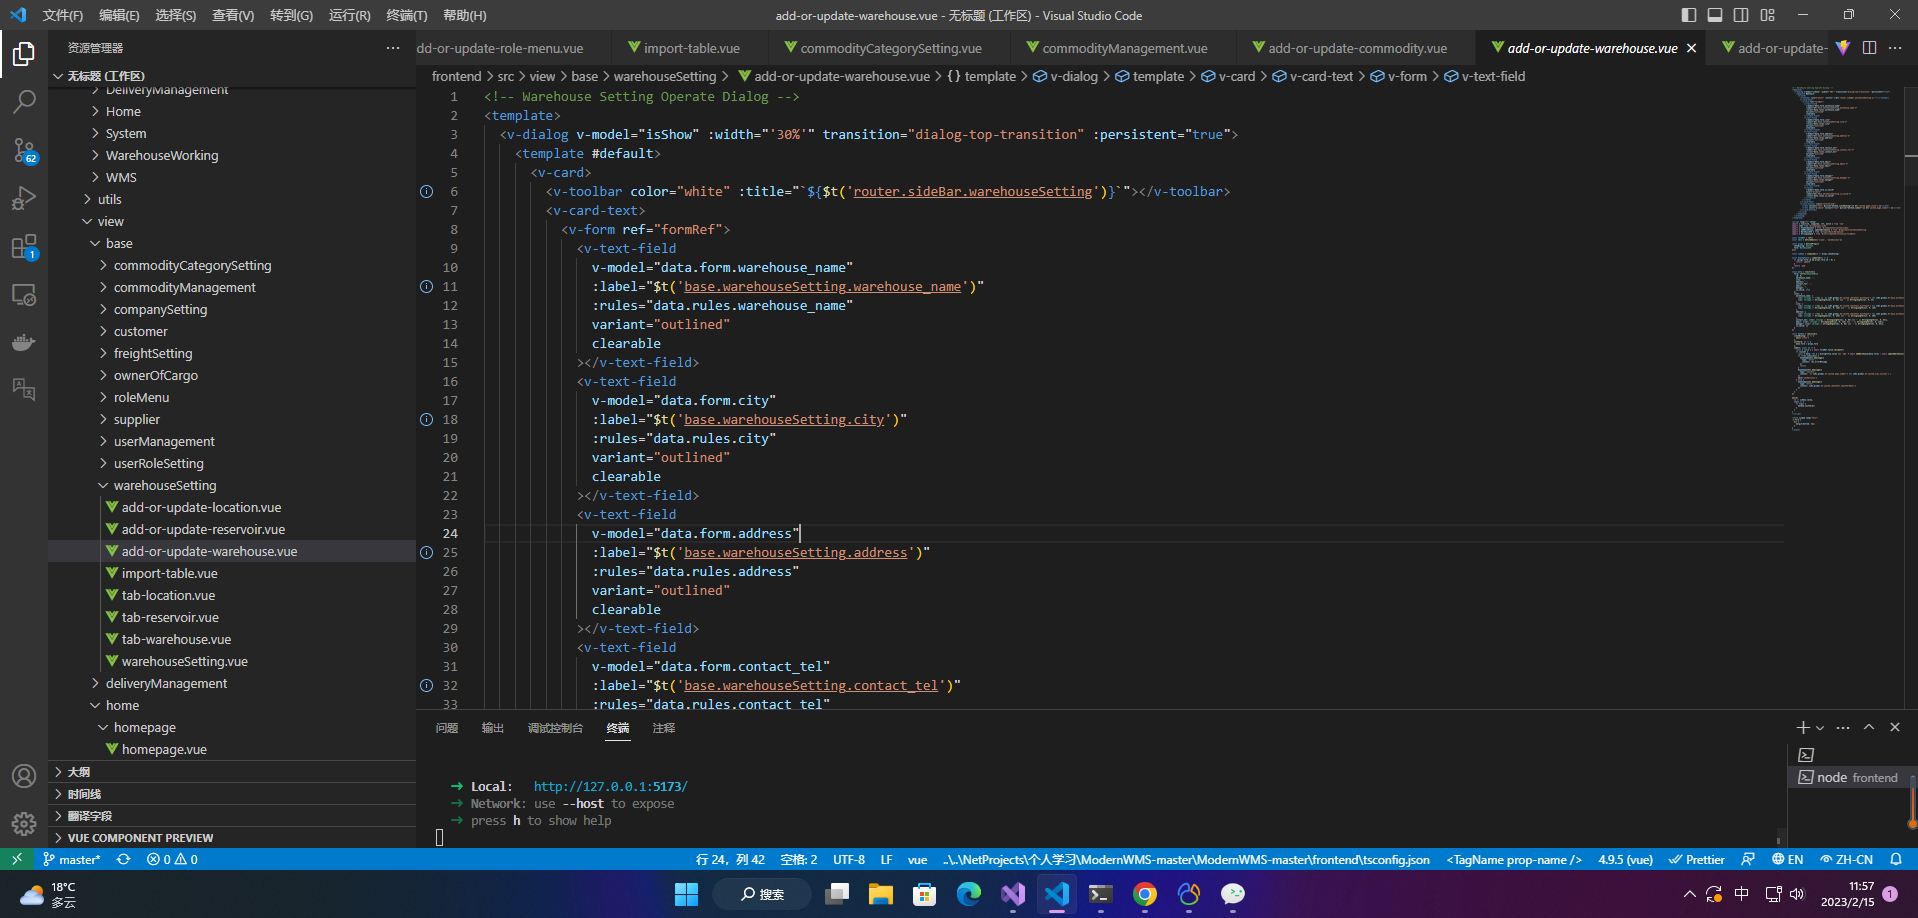Open Source Control view with 62 changes

(24, 150)
